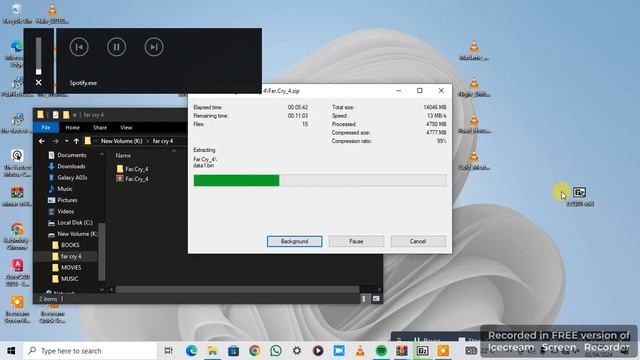The height and width of the screenshot is (360, 640).
Task: Go up one folder level
Action: coord(76,141)
